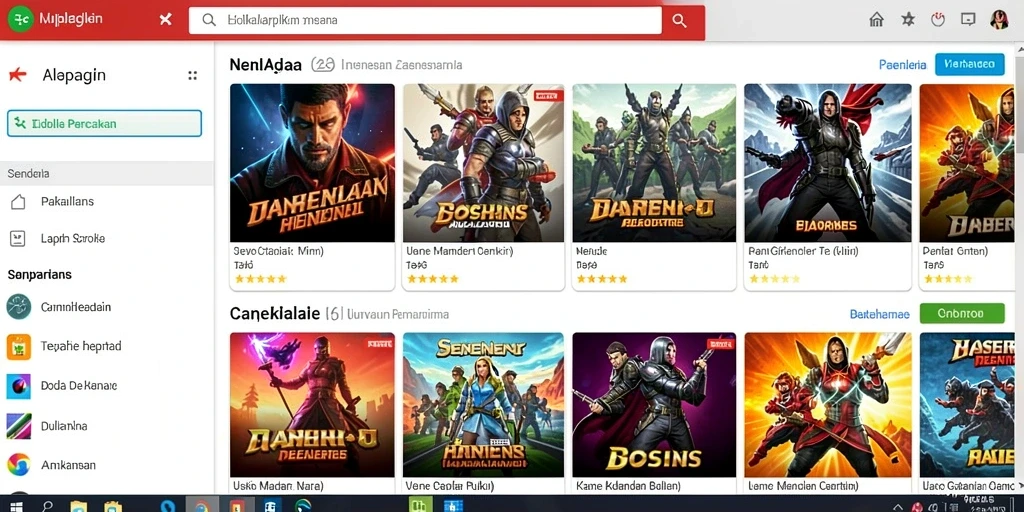This screenshot has height=512, width=1024.
Task: Click the Caneklalaie section heading
Action: click(274, 314)
